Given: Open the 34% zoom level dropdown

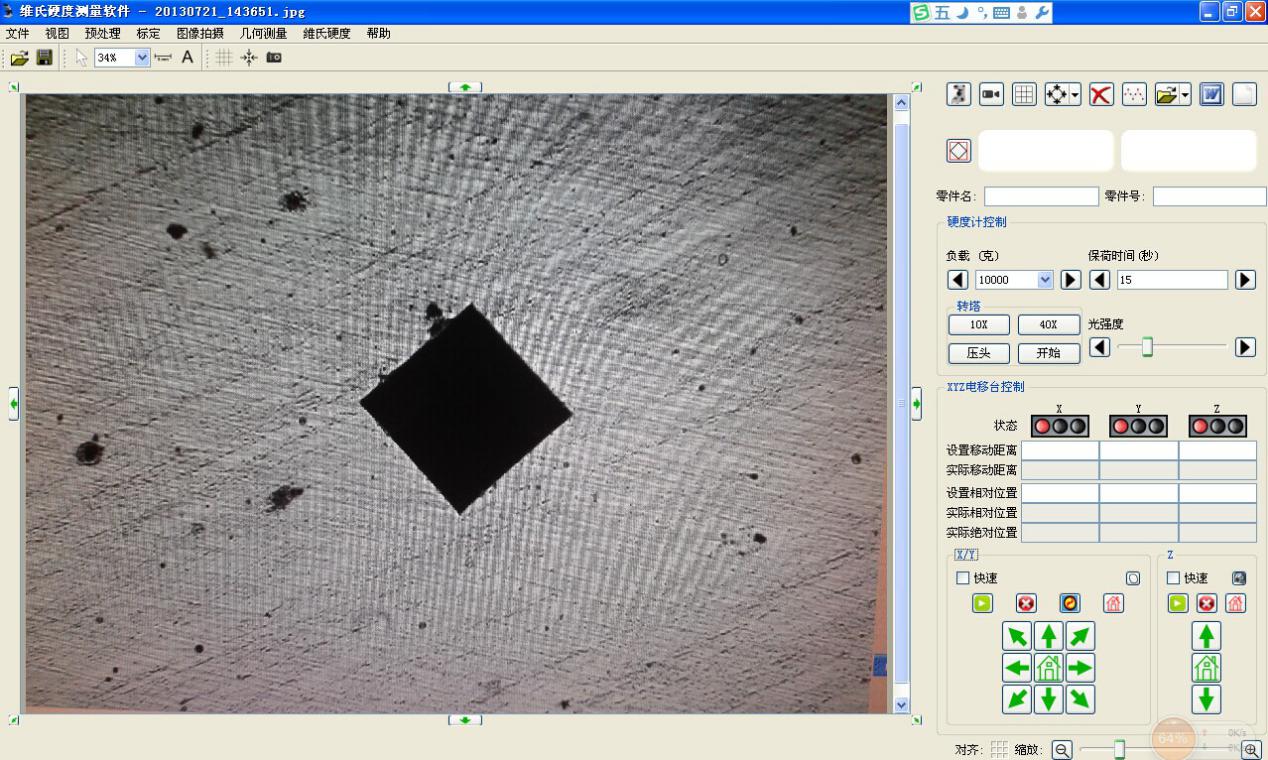Looking at the screenshot, I should 141,58.
